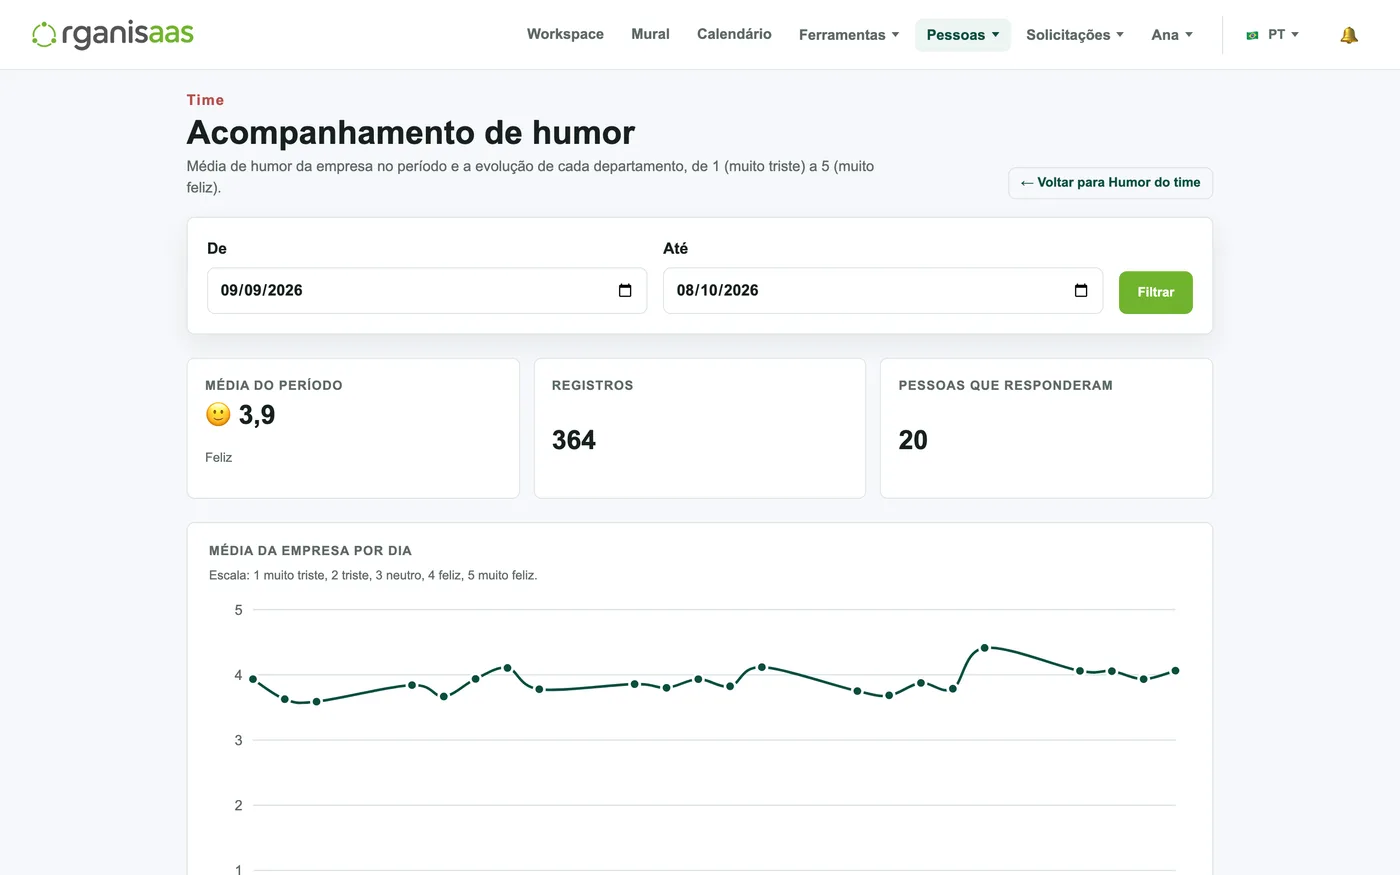The image size is (1400, 875).
Task: Click the highest data point on the chart
Action: pyautogui.click(x=984, y=648)
